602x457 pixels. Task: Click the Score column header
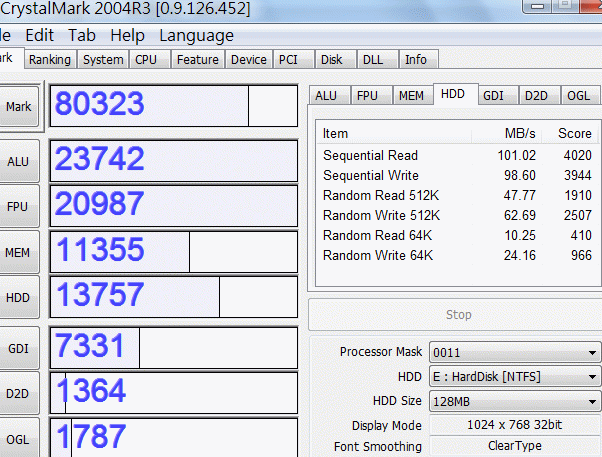pos(570,133)
